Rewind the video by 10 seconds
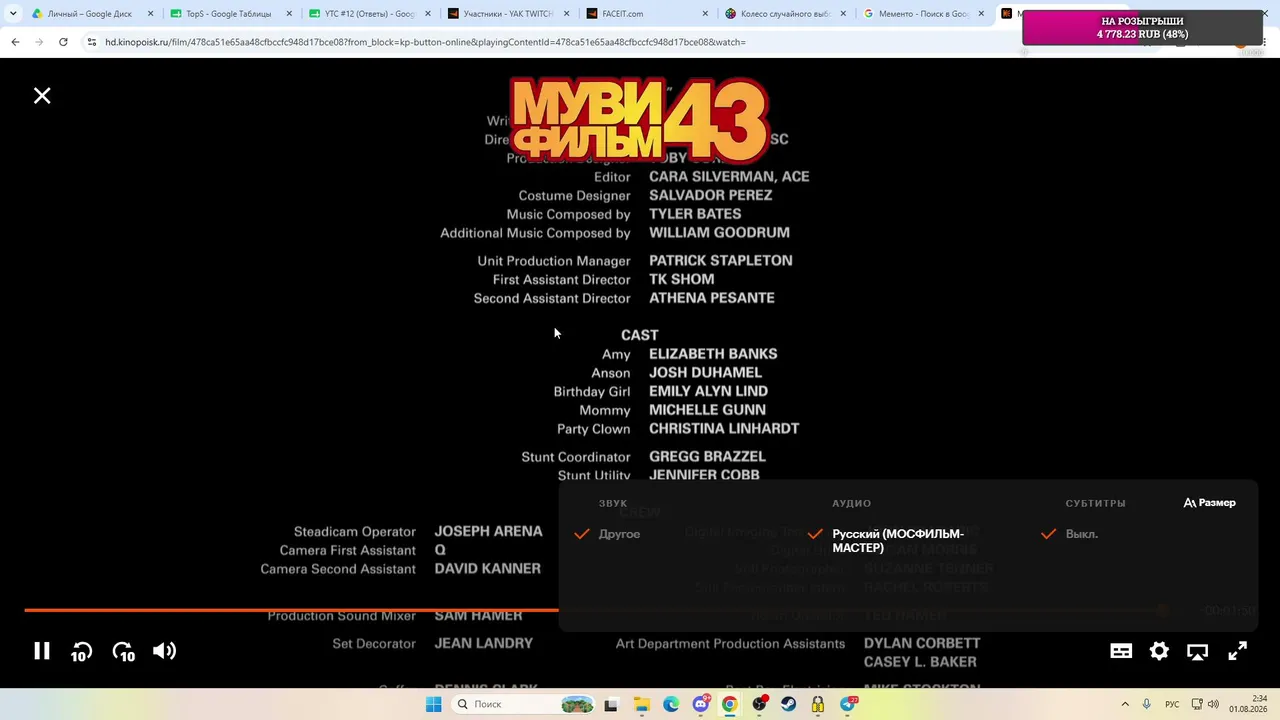Image resolution: width=1280 pixels, height=720 pixels. 82,652
